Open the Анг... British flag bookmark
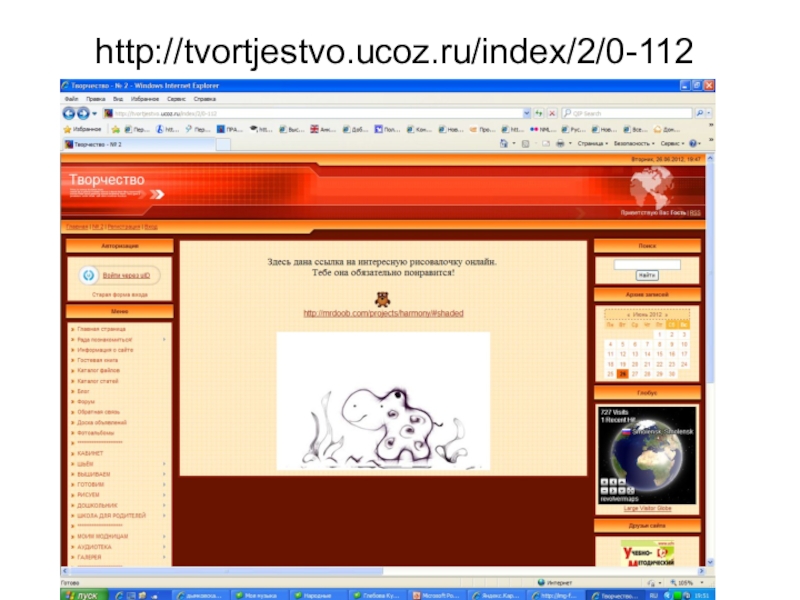Viewport: 800px width, 600px height. tap(323, 129)
